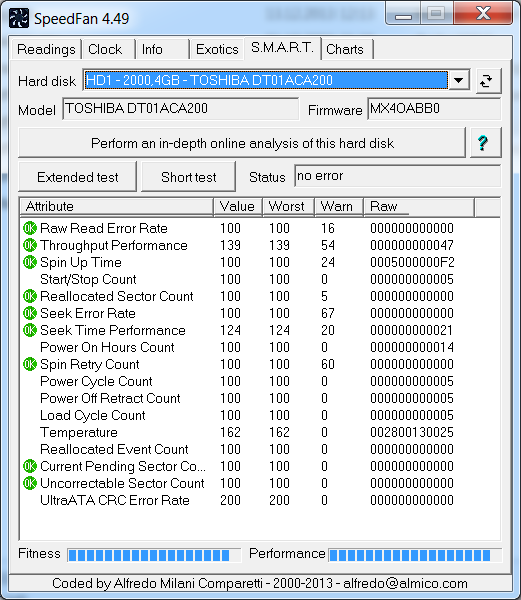Start the Extended test
This screenshot has height=600, width=521.
point(77,177)
